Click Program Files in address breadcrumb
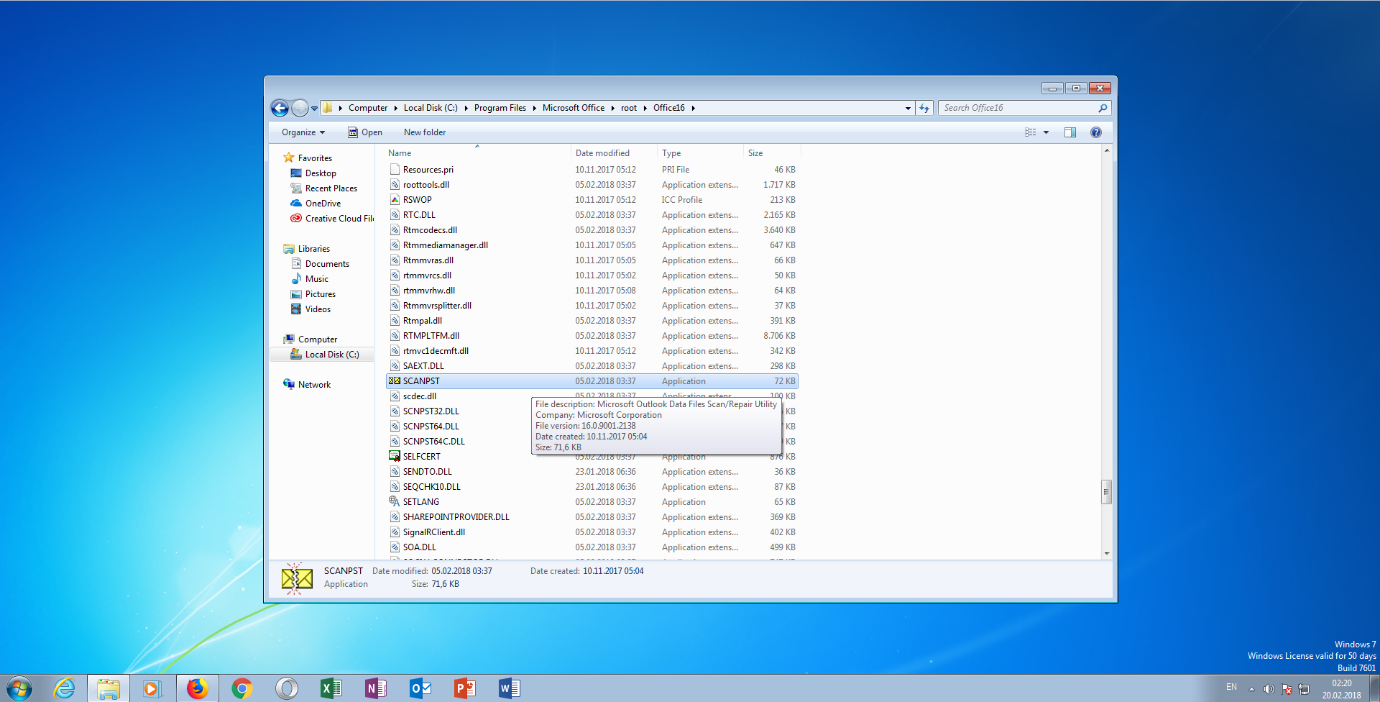The height and width of the screenshot is (702, 1380). [x=499, y=108]
